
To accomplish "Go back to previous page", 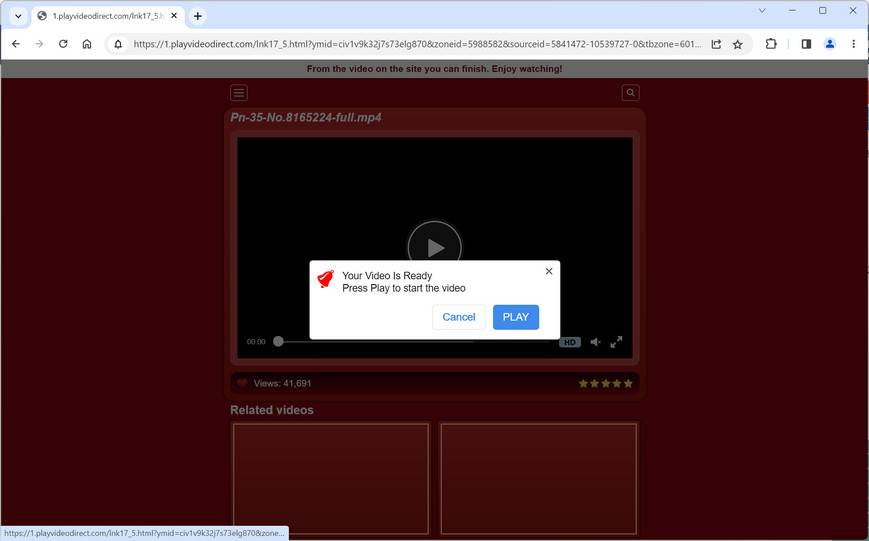I will coord(16,44).
